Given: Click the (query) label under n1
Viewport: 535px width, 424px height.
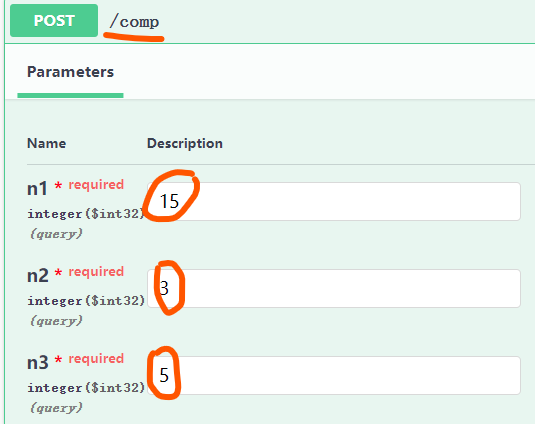Looking at the screenshot, I should click(56, 234).
